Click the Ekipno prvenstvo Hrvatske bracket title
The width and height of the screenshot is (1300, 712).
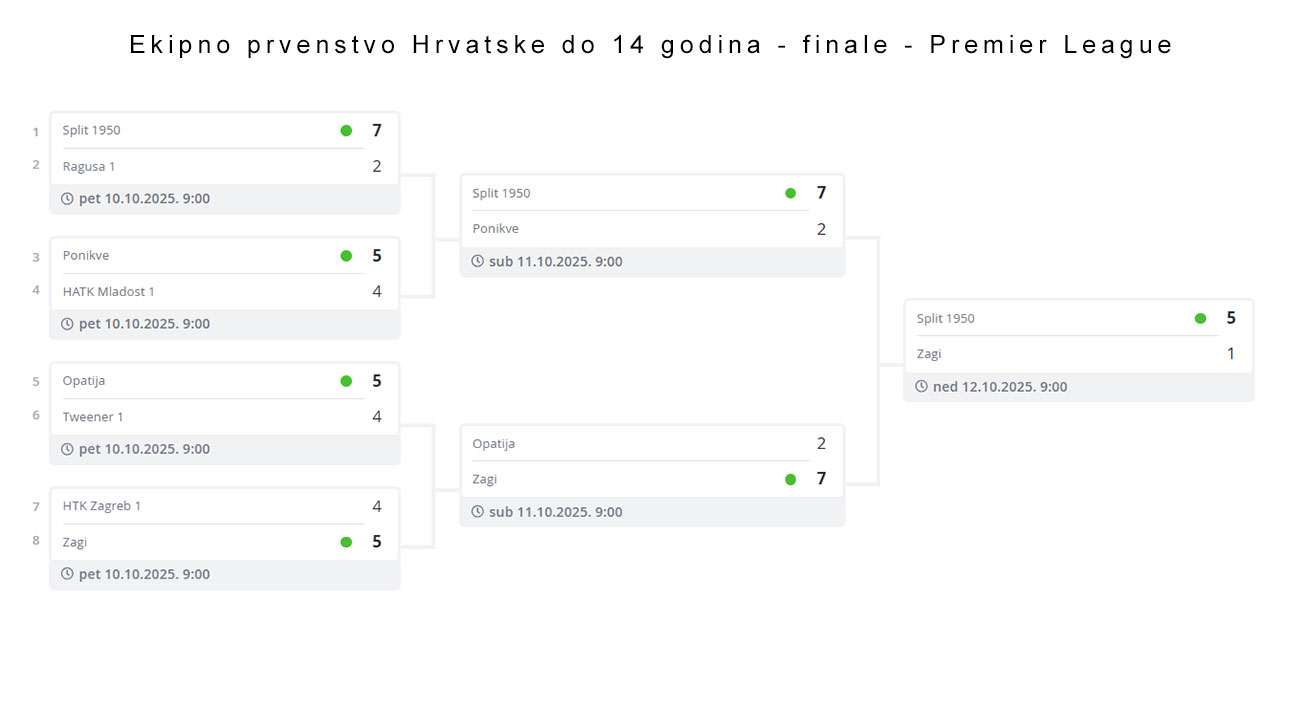point(651,45)
